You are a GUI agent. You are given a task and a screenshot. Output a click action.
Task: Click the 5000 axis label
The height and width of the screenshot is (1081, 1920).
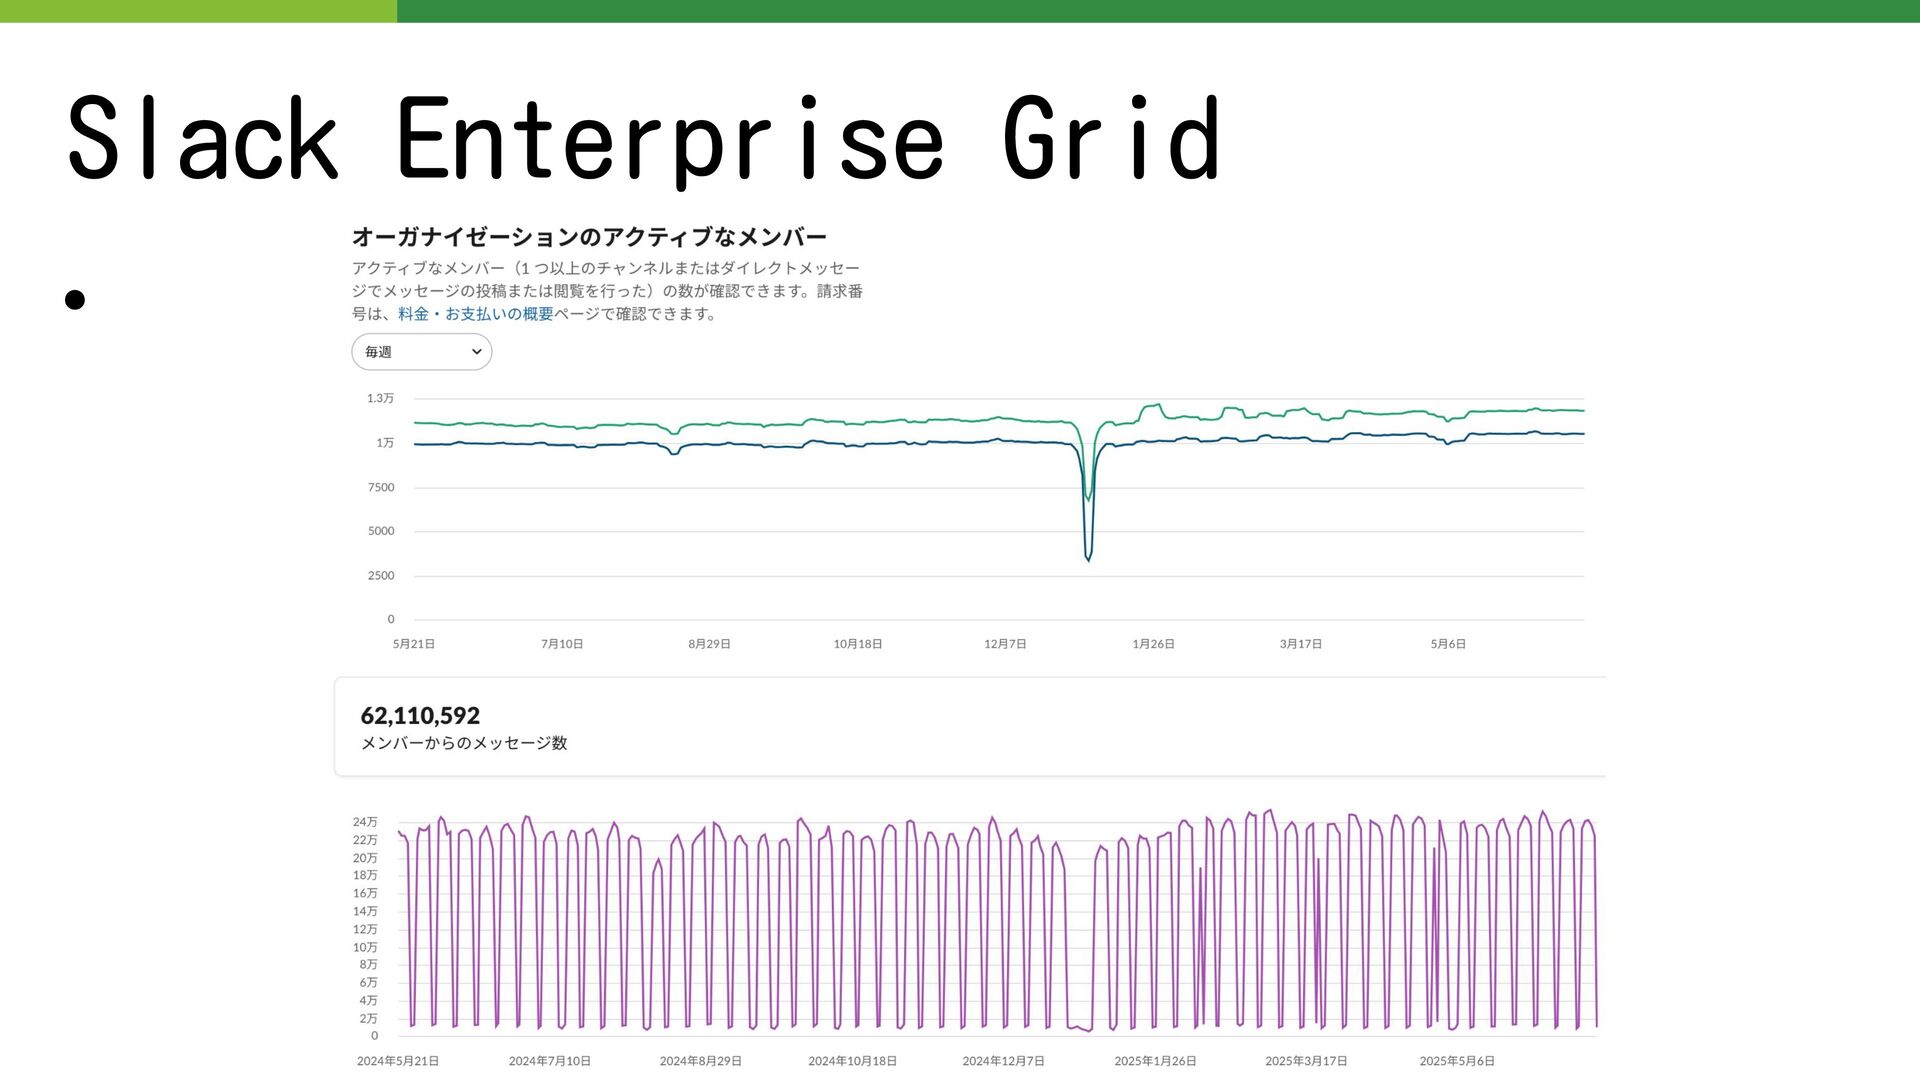381,531
